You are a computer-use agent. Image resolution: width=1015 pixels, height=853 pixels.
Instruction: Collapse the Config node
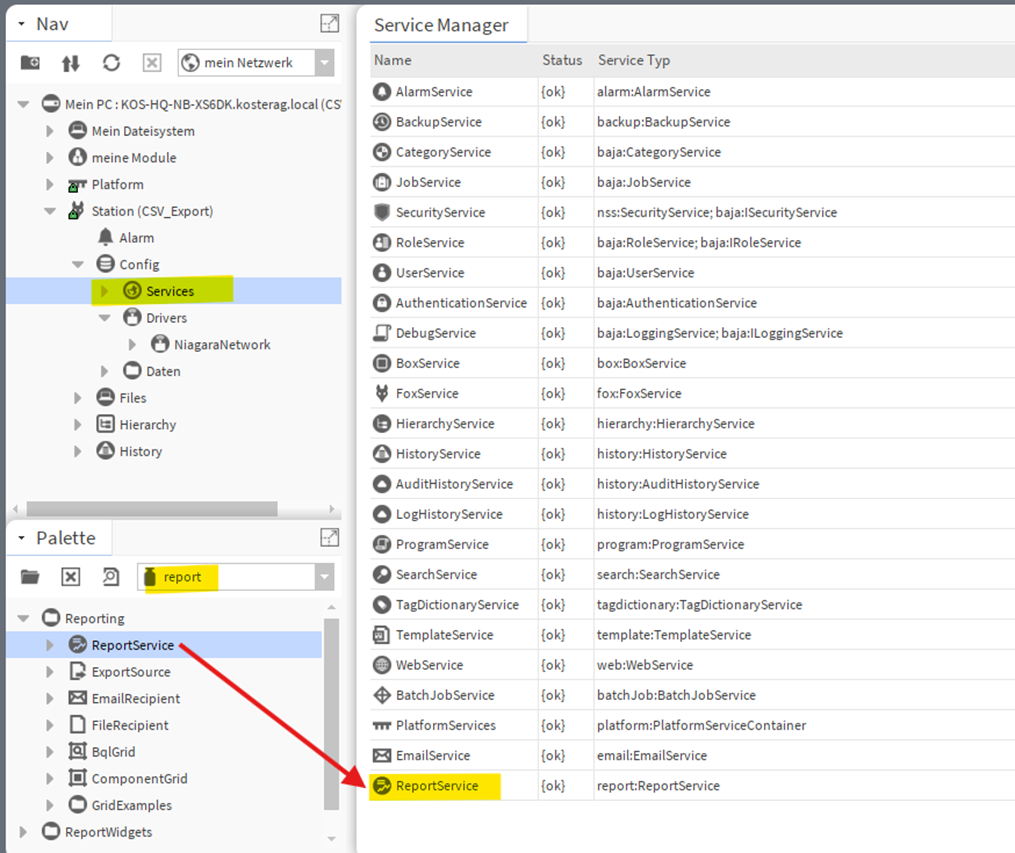pos(78,264)
